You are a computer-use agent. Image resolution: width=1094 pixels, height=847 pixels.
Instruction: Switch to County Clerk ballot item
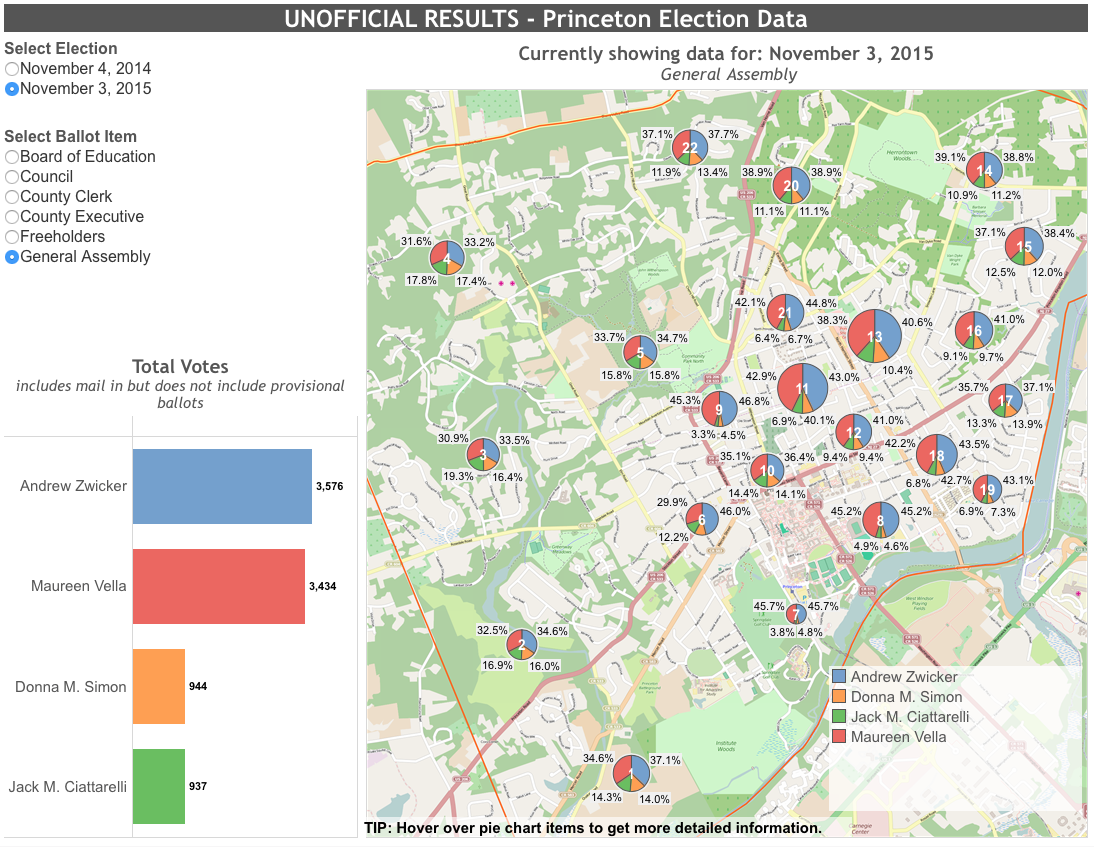[12, 197]
